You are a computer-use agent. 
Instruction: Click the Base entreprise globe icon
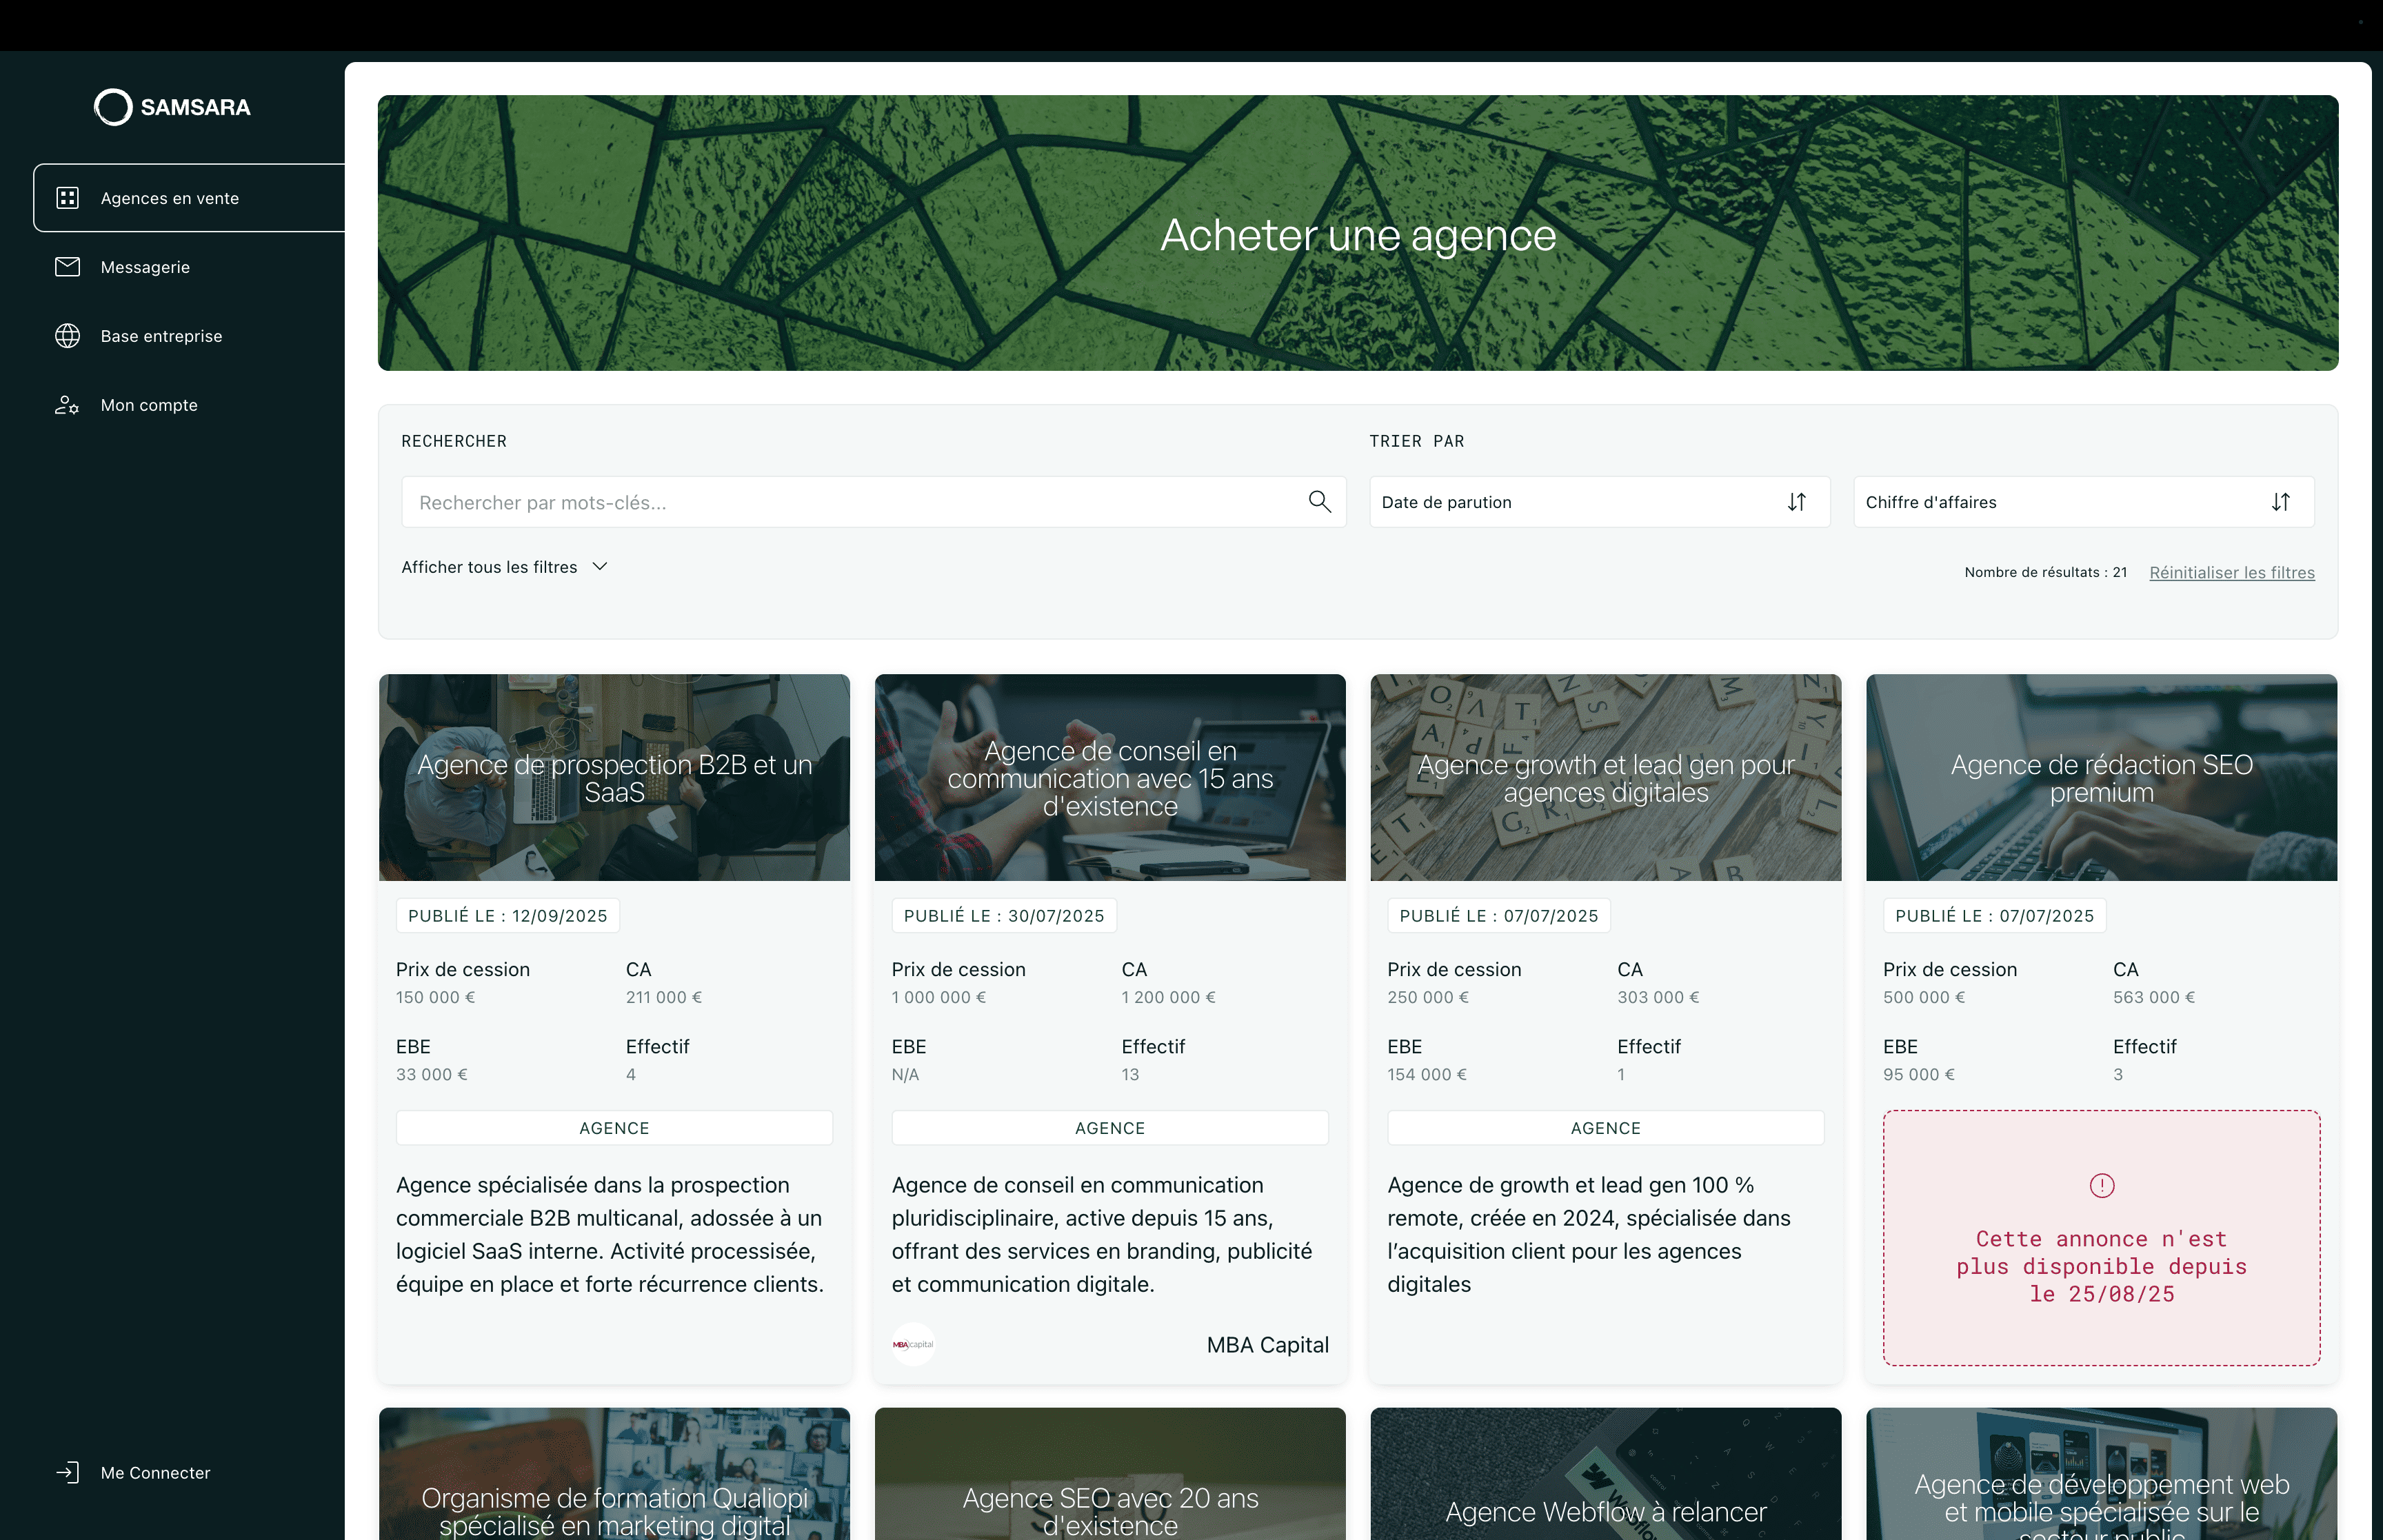click(67, 336)
